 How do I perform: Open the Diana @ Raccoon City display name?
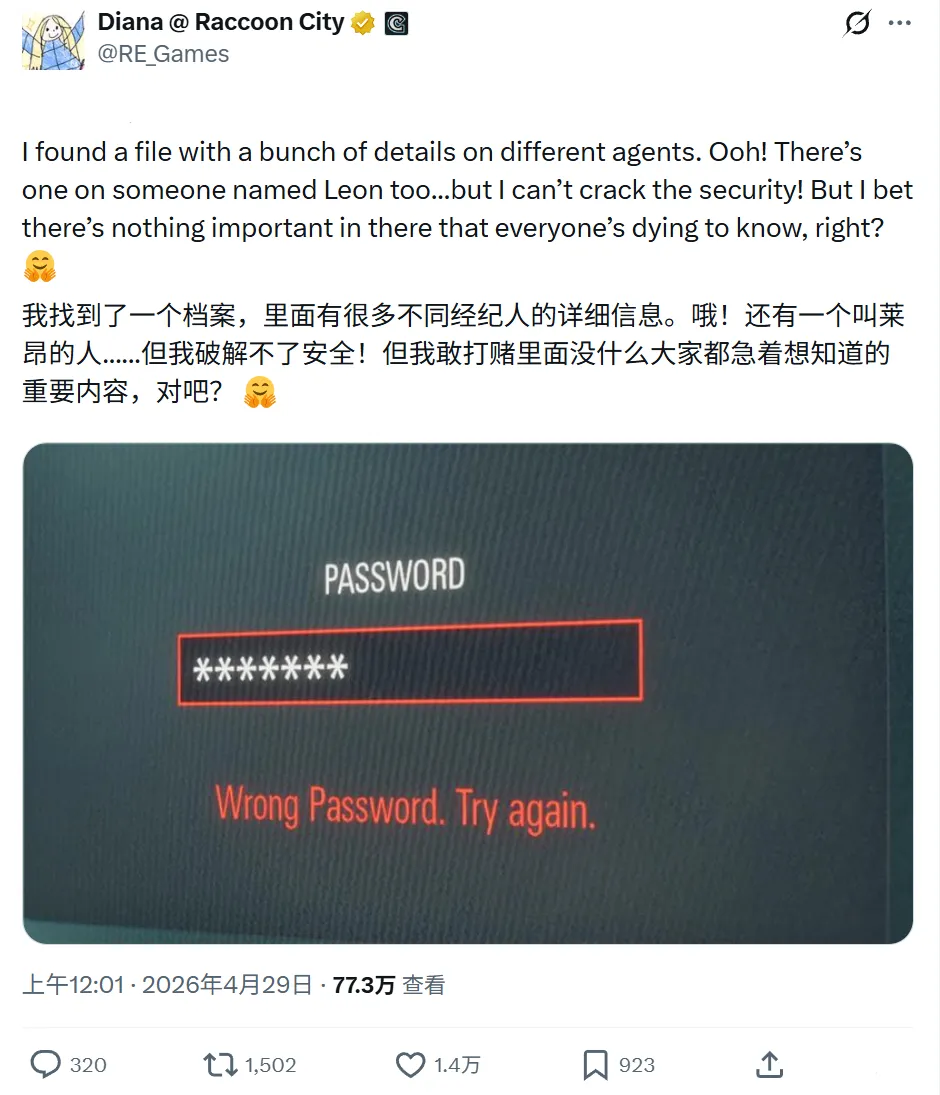pos(221,22)
